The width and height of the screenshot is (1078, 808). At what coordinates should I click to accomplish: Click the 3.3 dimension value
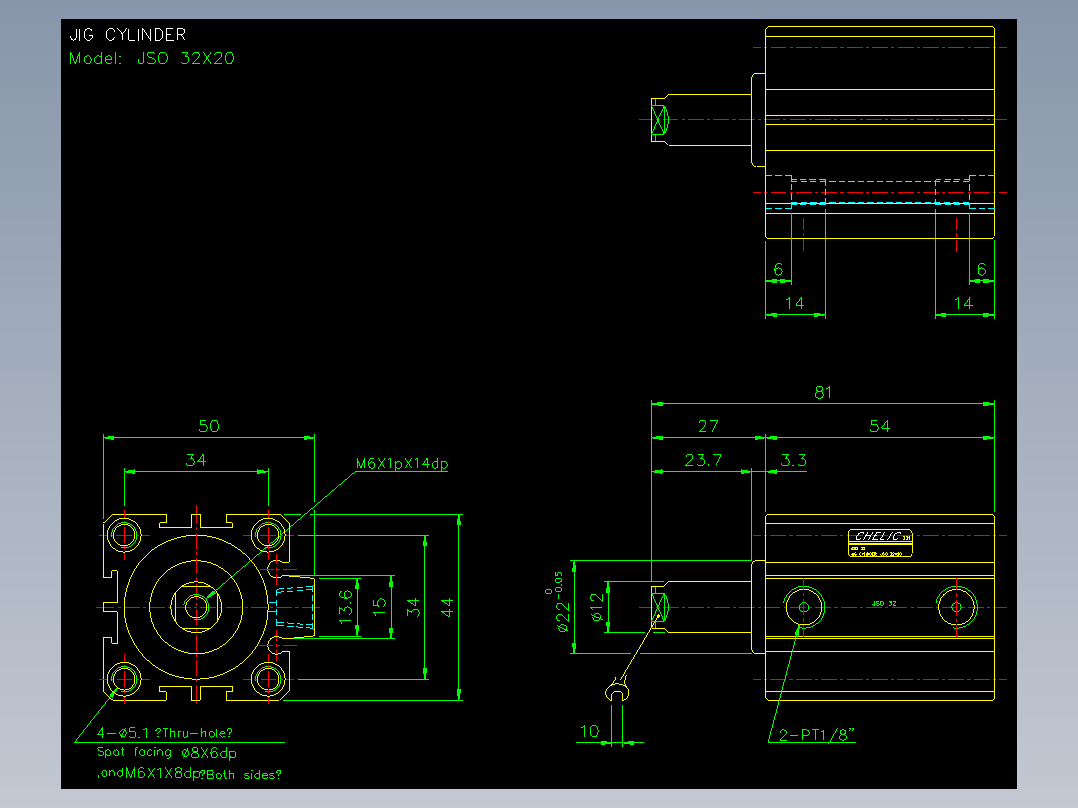coord(793,460)
